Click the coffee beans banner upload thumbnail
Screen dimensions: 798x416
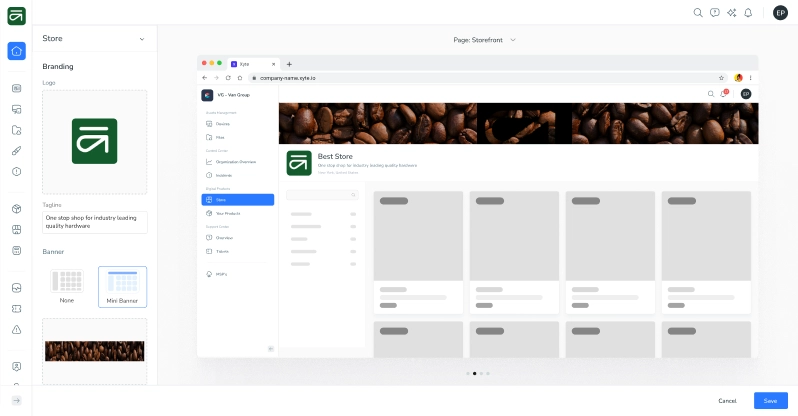(x=95, y=351)
